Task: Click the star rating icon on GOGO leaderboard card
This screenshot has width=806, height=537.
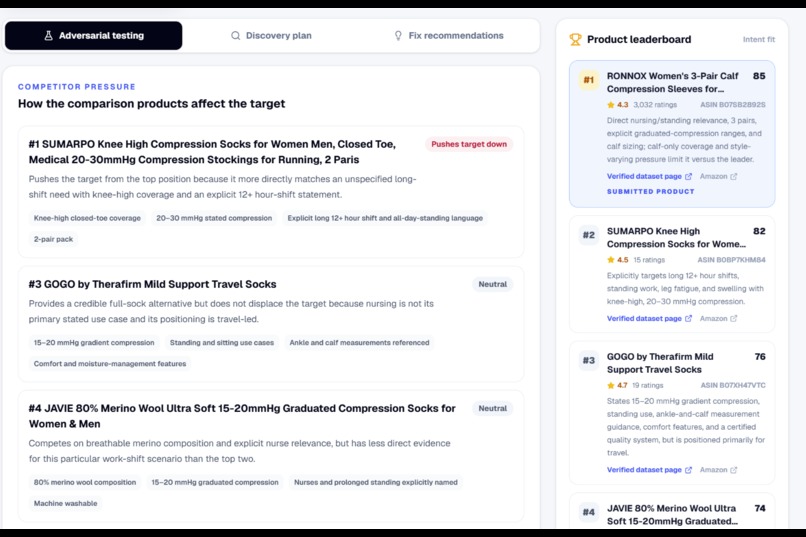Action: pos(611,385)
